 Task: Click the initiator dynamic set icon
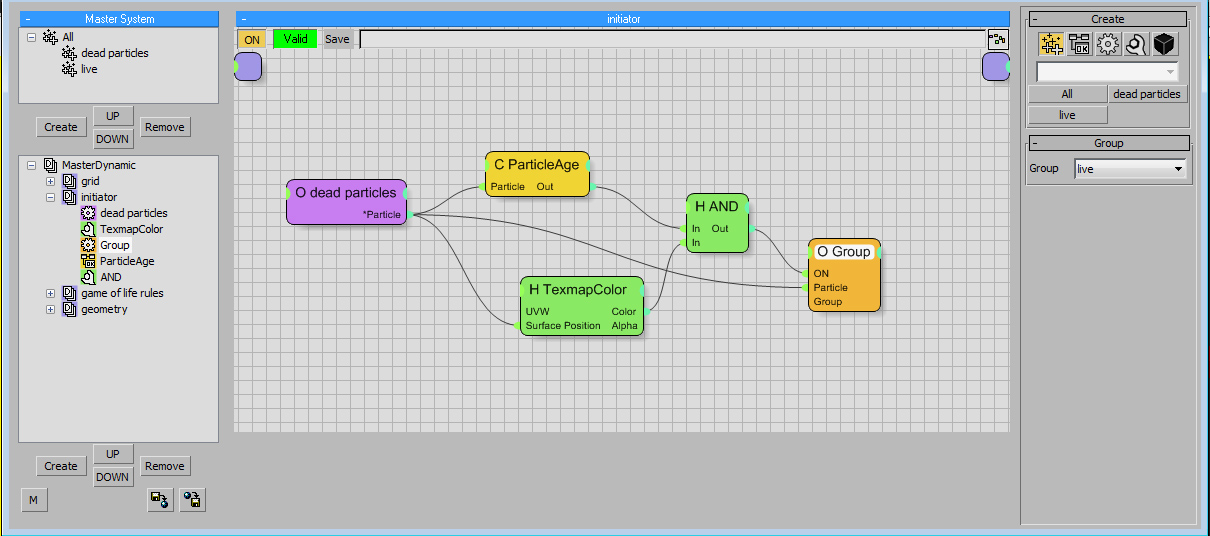[x=70, y=197]
